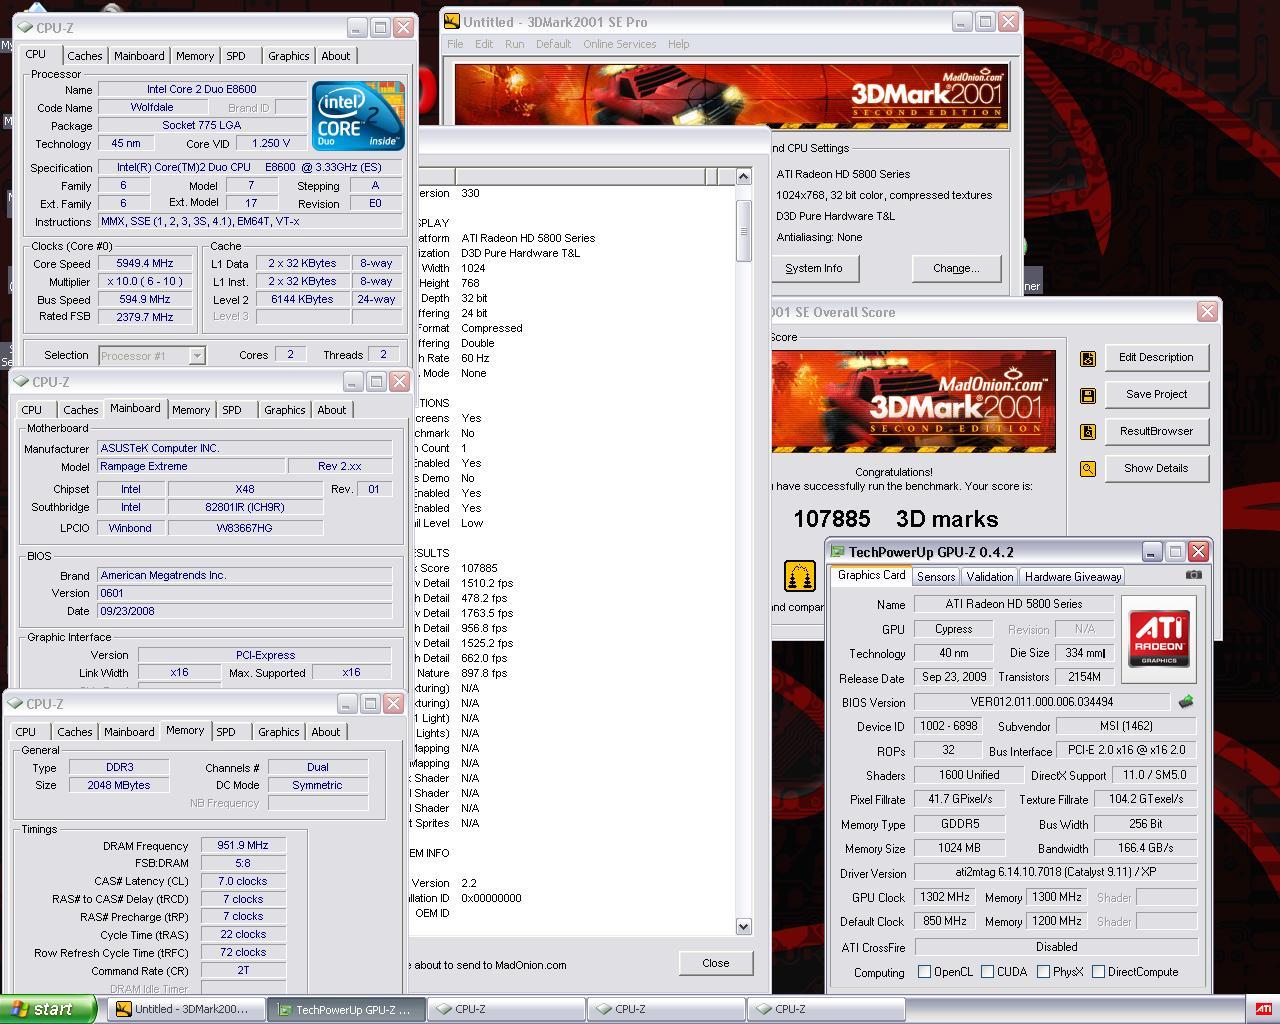
Task: Click the GPU-Z camera screenshot icon
Action: (x=1194, y=575)
